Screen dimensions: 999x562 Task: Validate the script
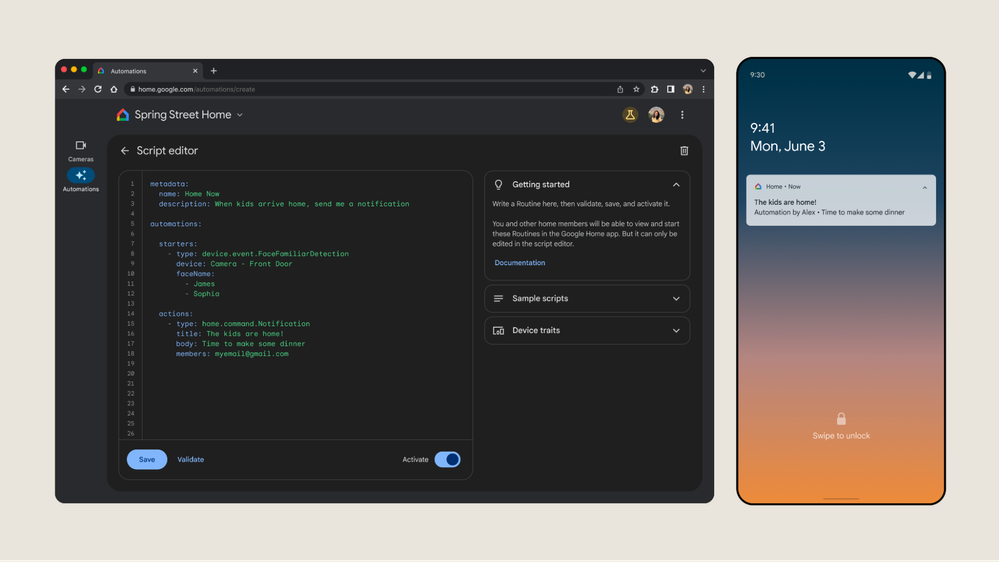pyautogui.click(x=190, y=459)
